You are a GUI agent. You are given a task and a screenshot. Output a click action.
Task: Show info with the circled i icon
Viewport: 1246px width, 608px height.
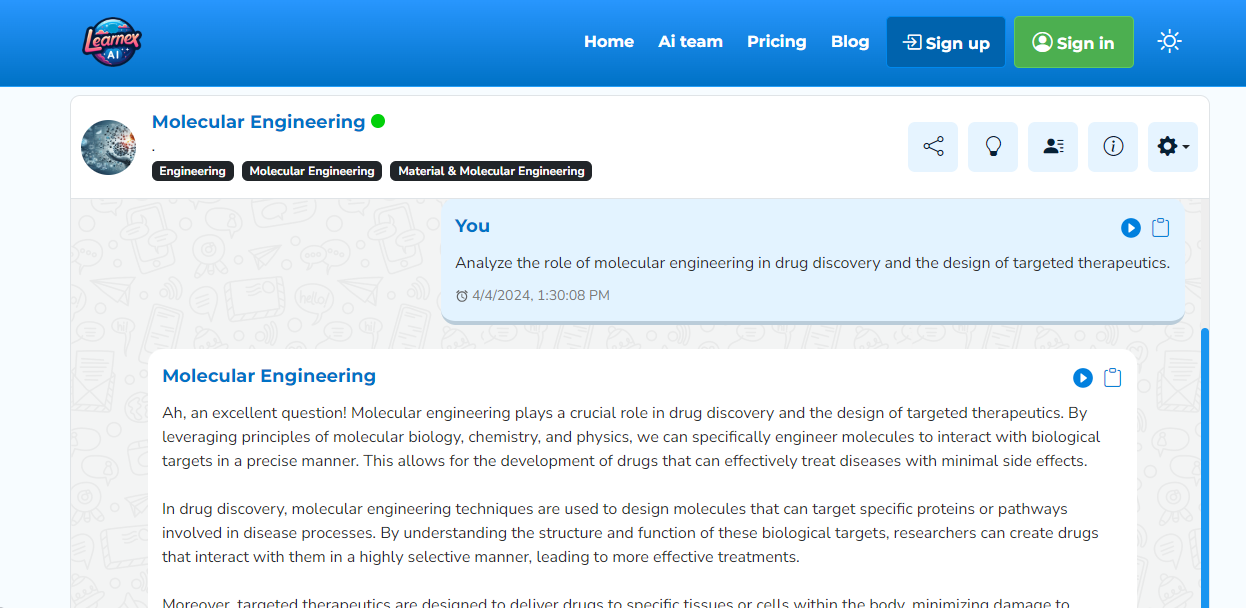point(1113,147)
